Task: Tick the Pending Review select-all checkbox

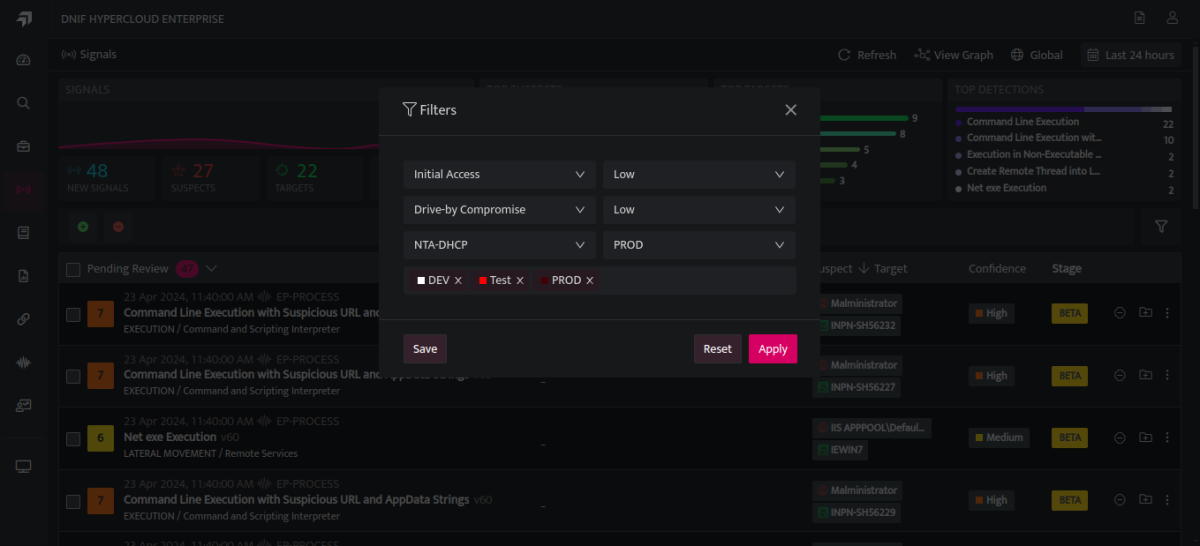Action: point(73,269)
